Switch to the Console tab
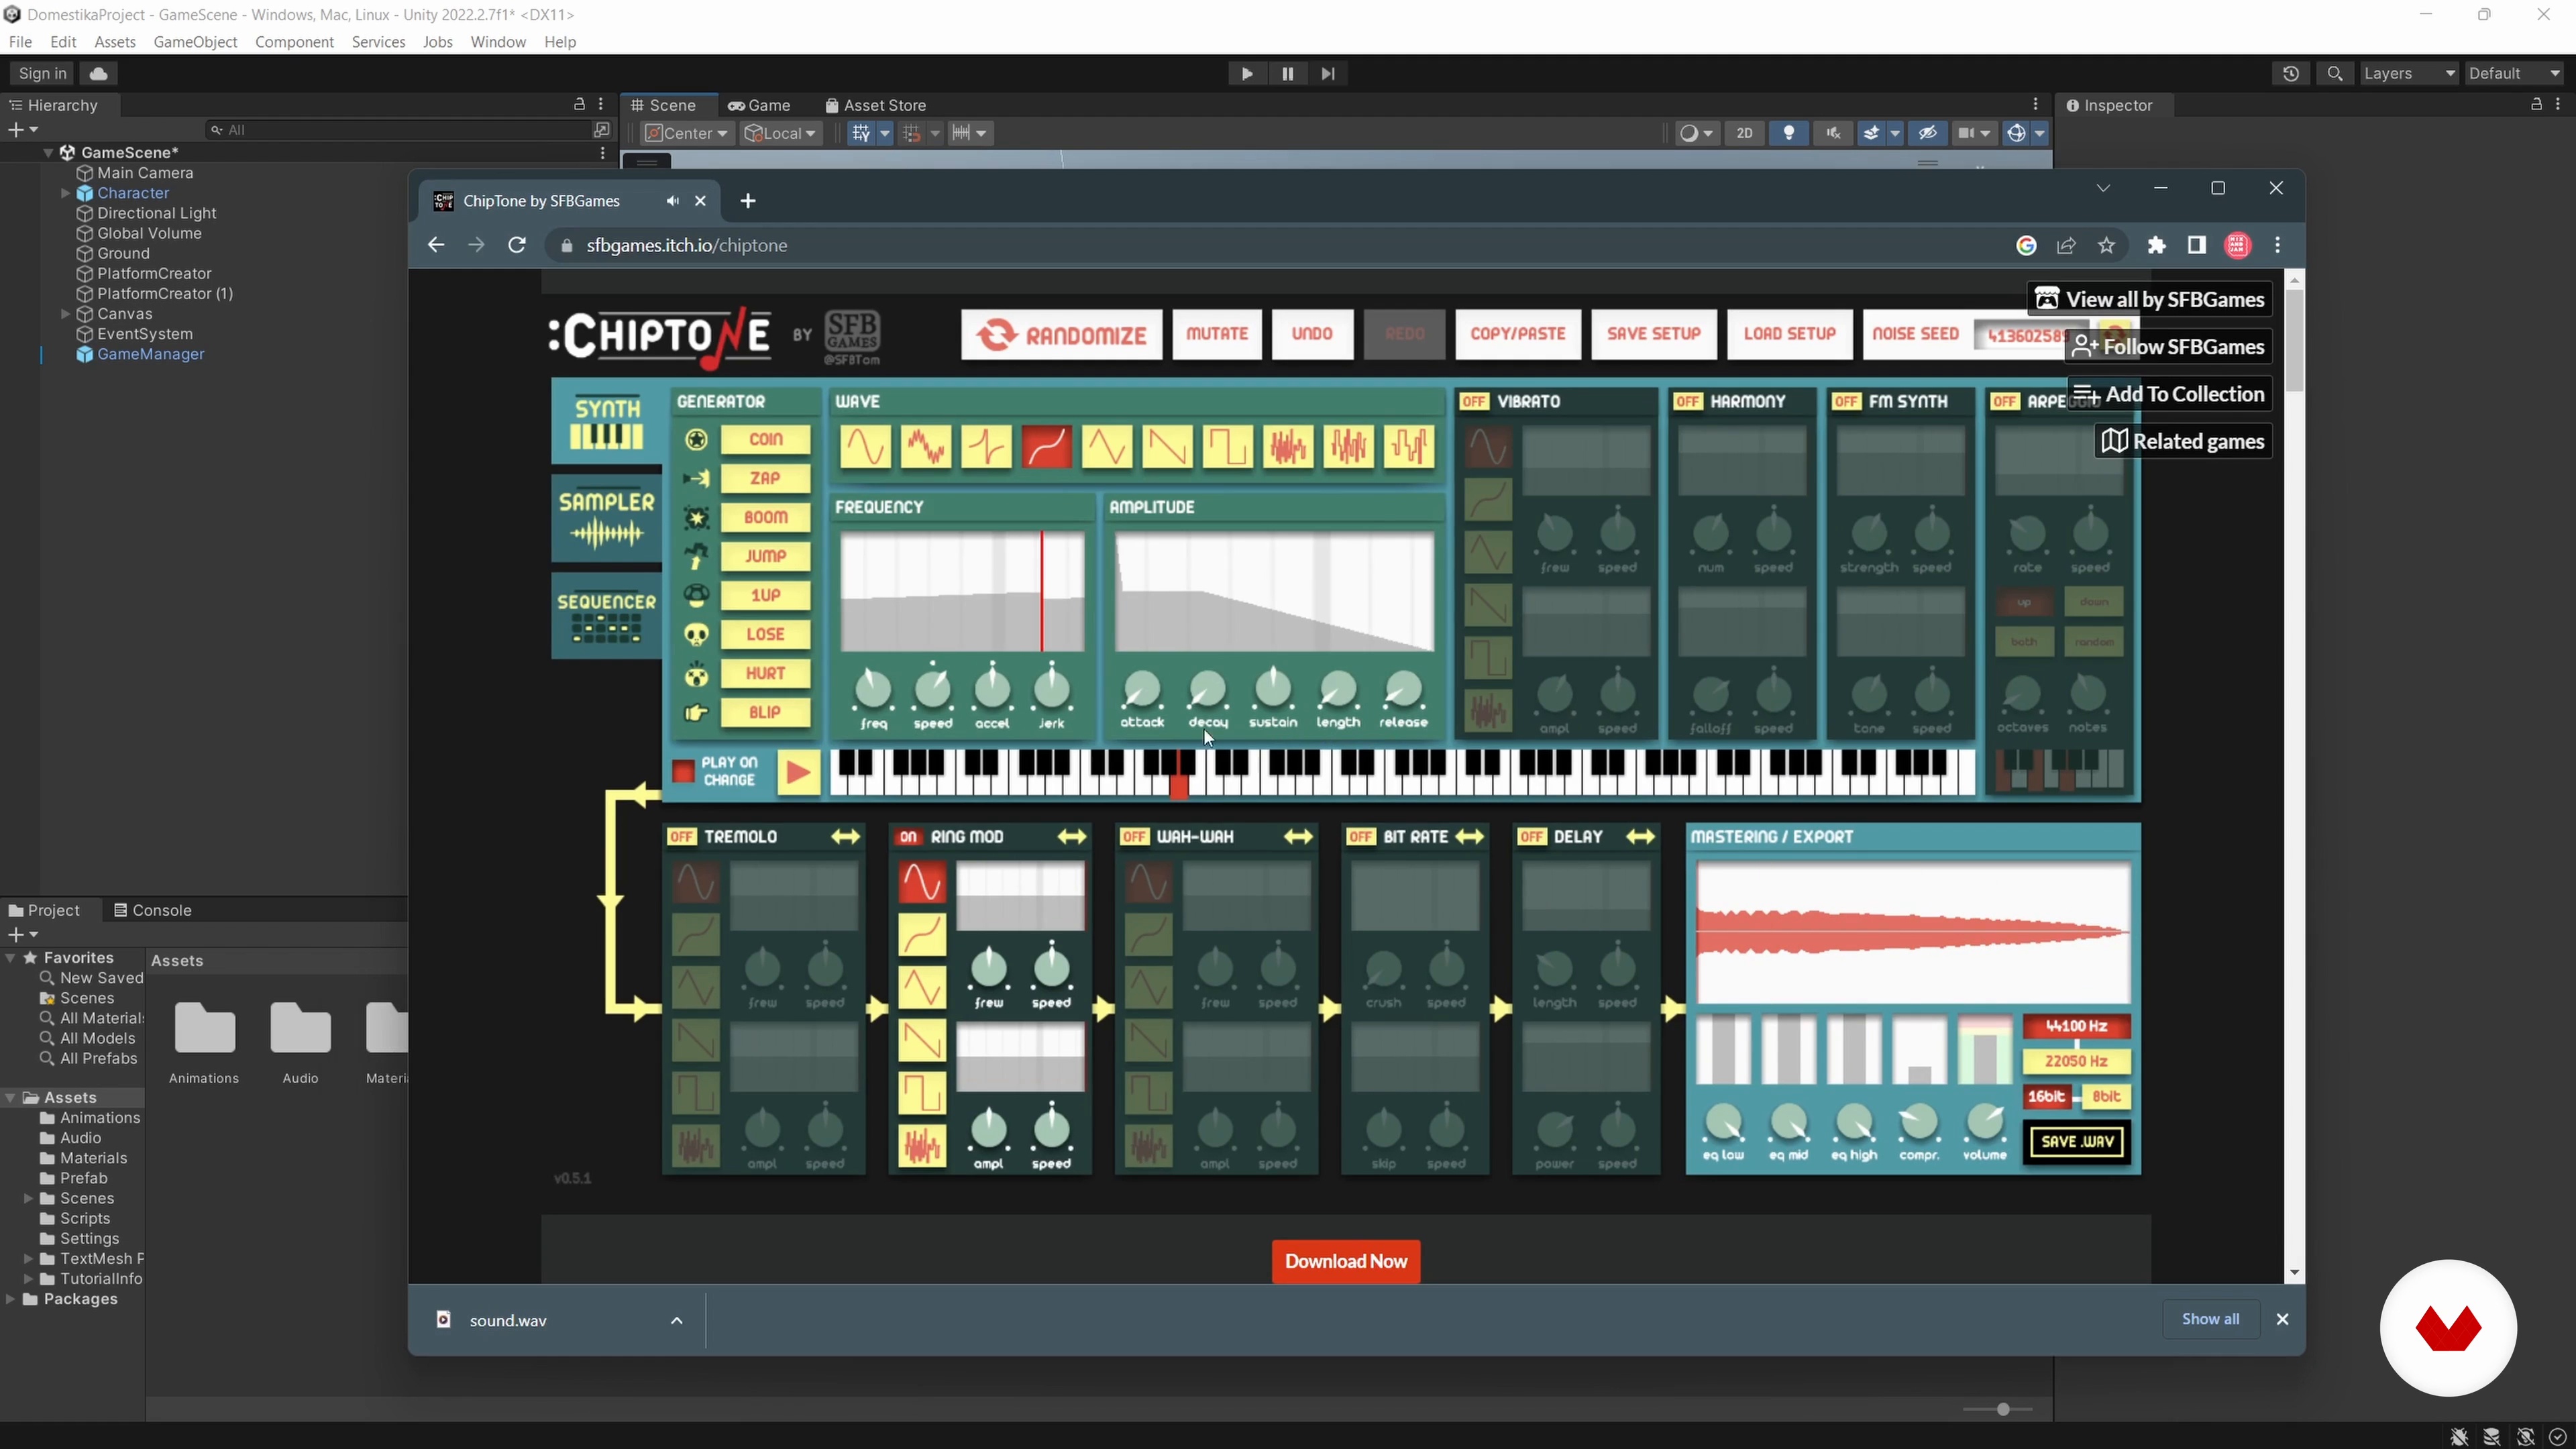Viewport: 2576px width, 1449px height. (x=152, y=910)
